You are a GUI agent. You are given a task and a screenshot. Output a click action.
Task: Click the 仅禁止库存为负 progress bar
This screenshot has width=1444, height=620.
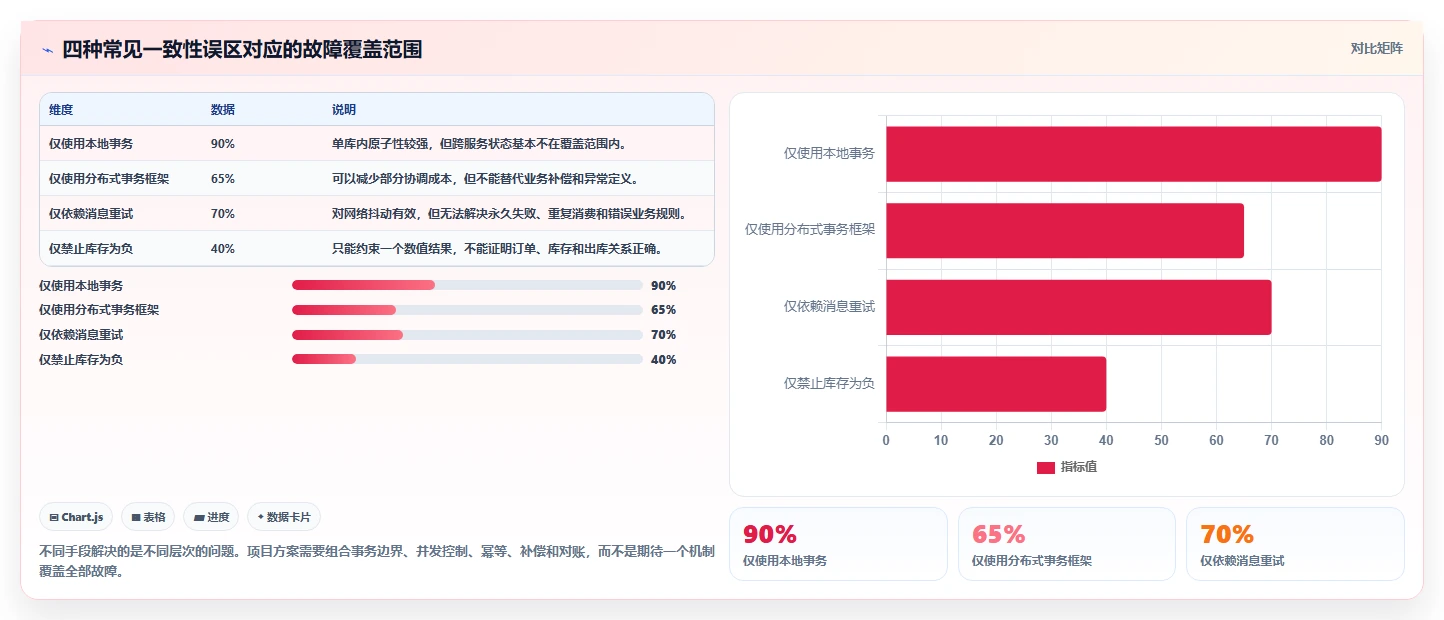coord(467,359)
